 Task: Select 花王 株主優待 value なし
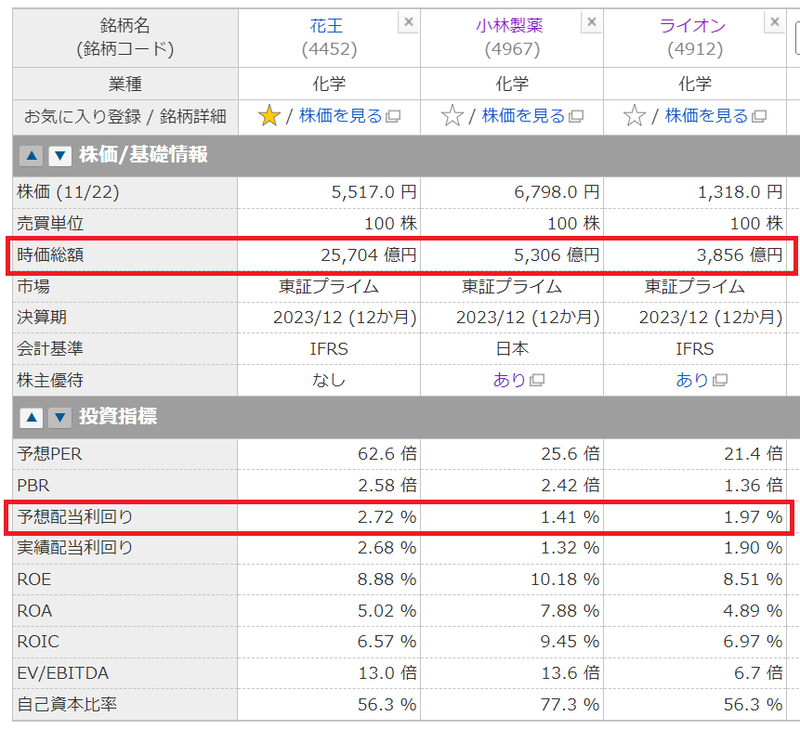pyautogui.click(x=329, y=380)
